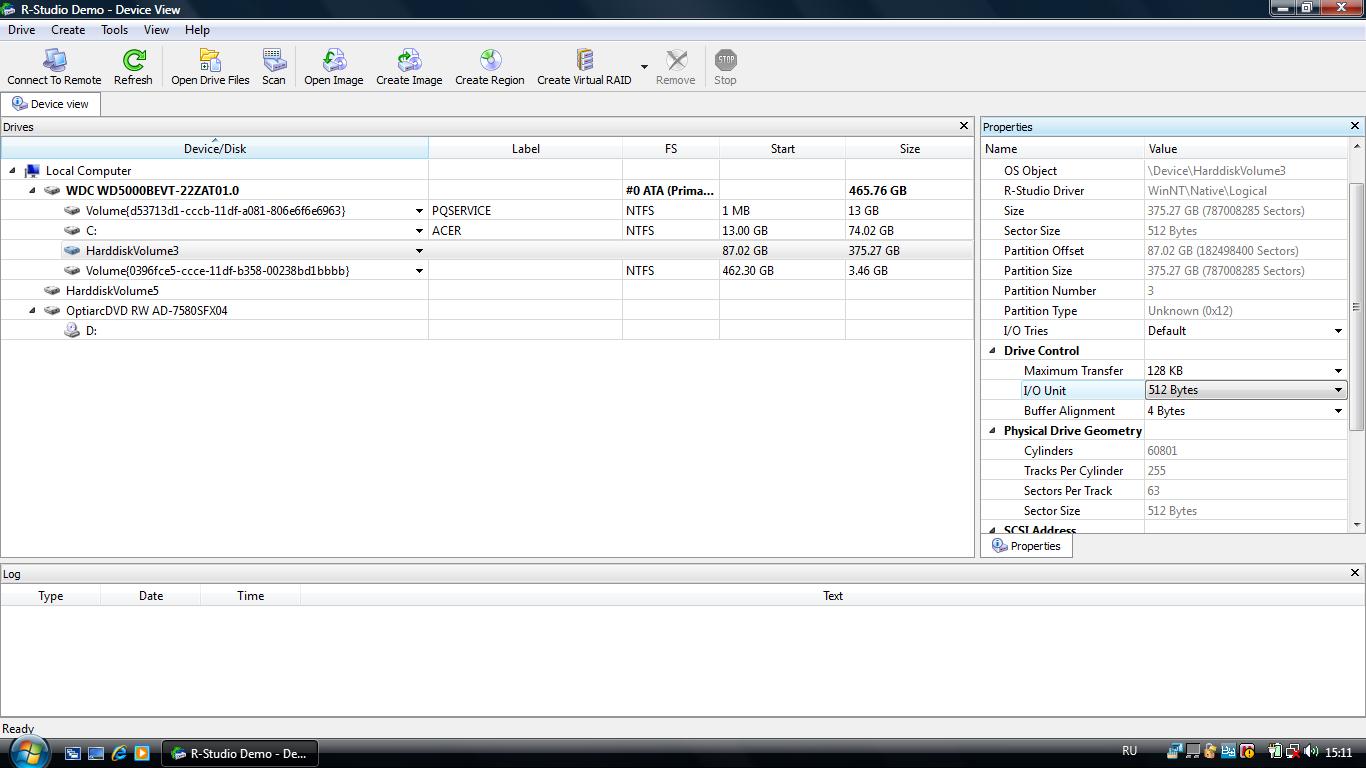Sort by Label column header
Image resolution: width=1366 pixels, height=768 pixels.
525,148
